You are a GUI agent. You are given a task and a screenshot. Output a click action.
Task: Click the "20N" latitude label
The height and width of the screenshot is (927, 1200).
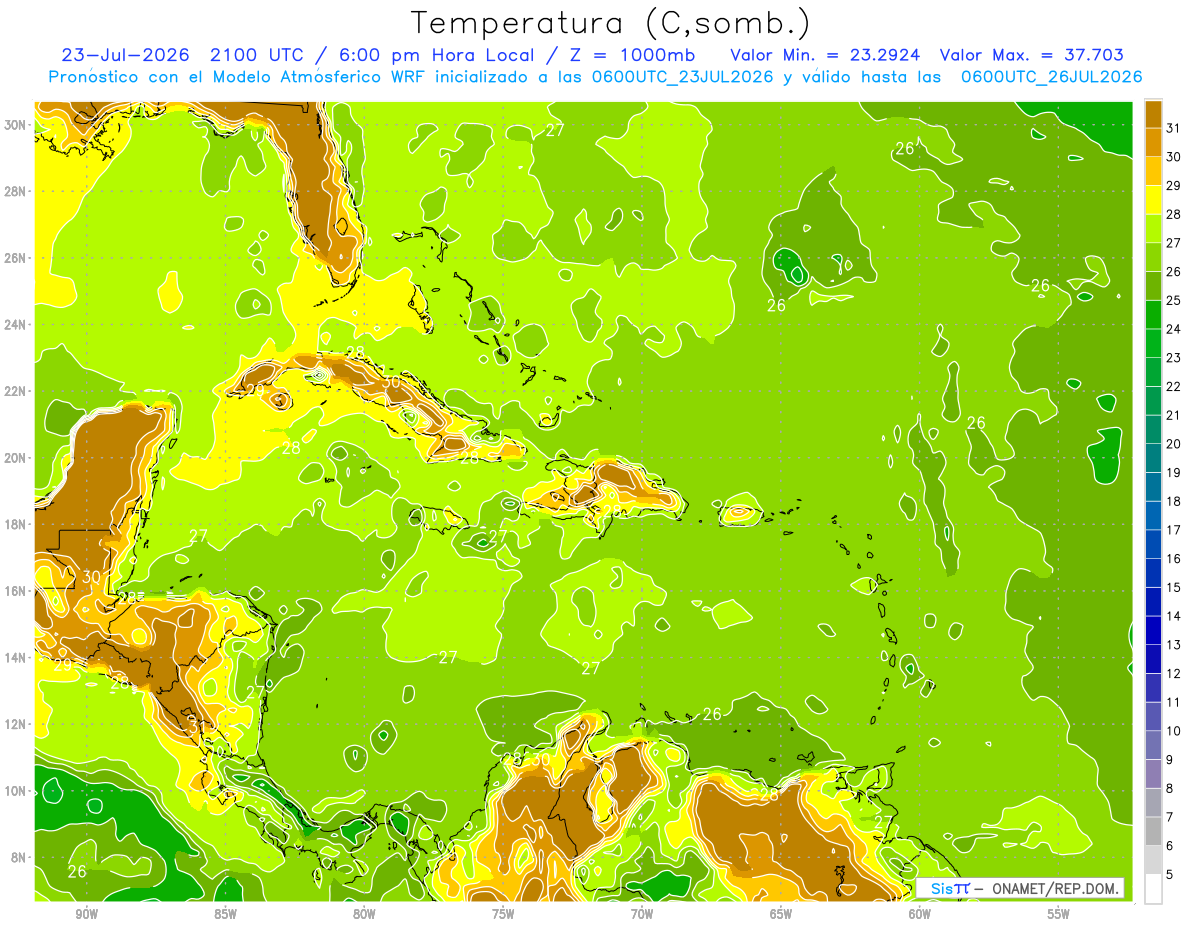17,458
